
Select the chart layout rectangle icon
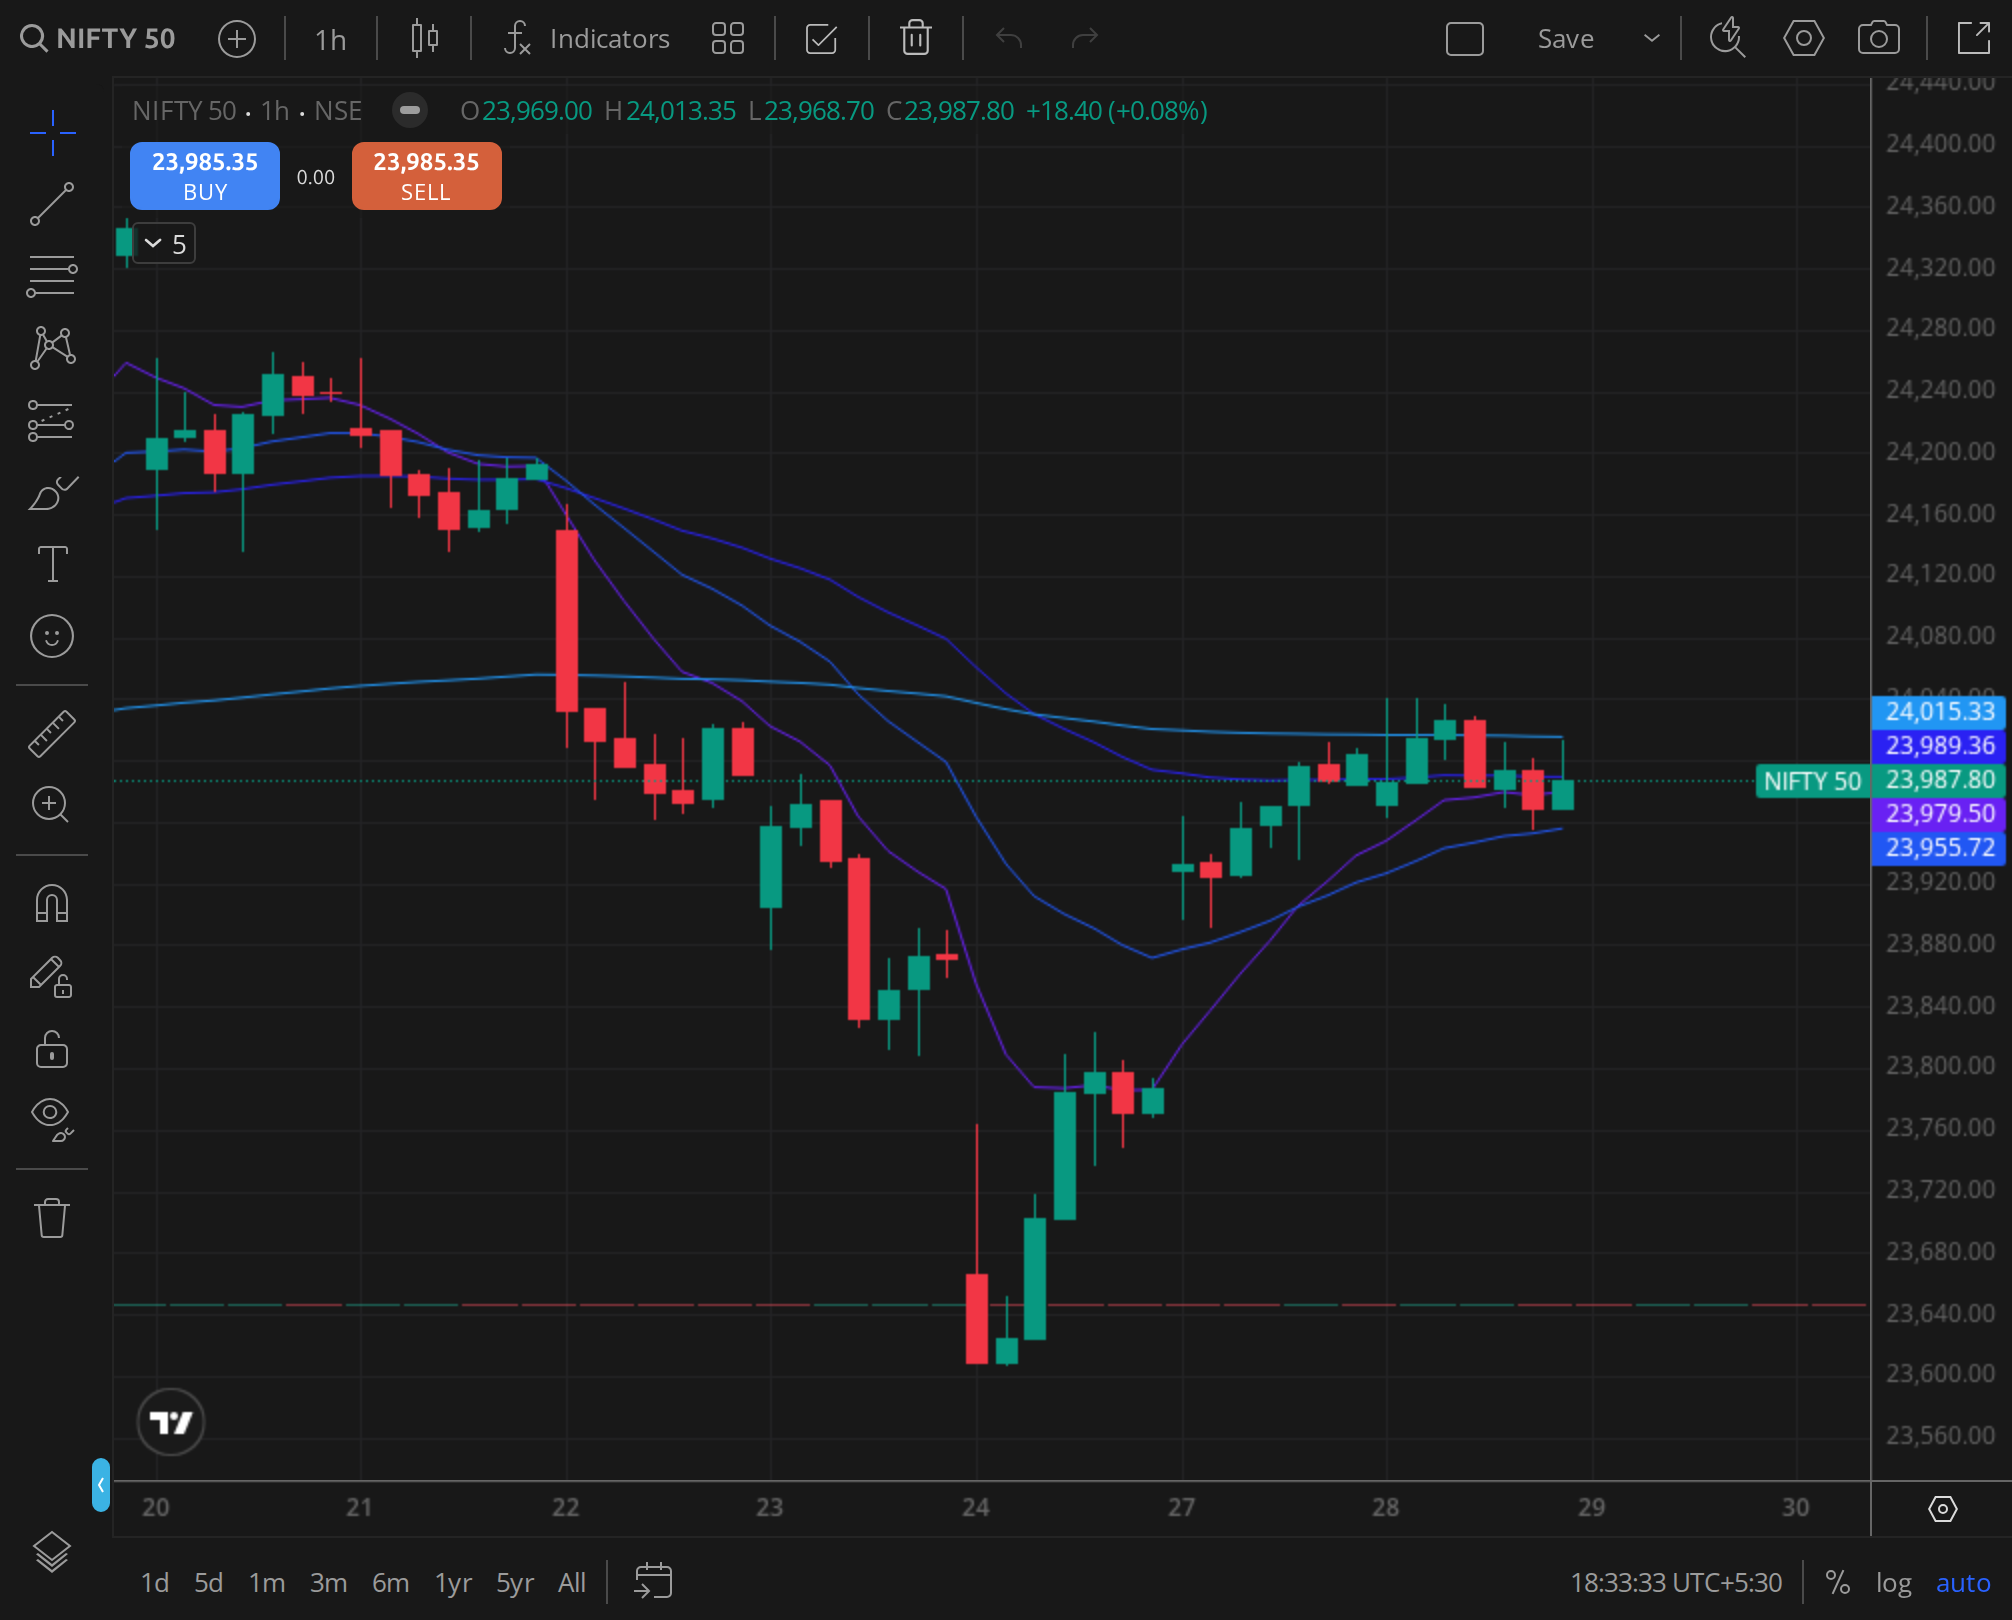[x=1464, y=39]
